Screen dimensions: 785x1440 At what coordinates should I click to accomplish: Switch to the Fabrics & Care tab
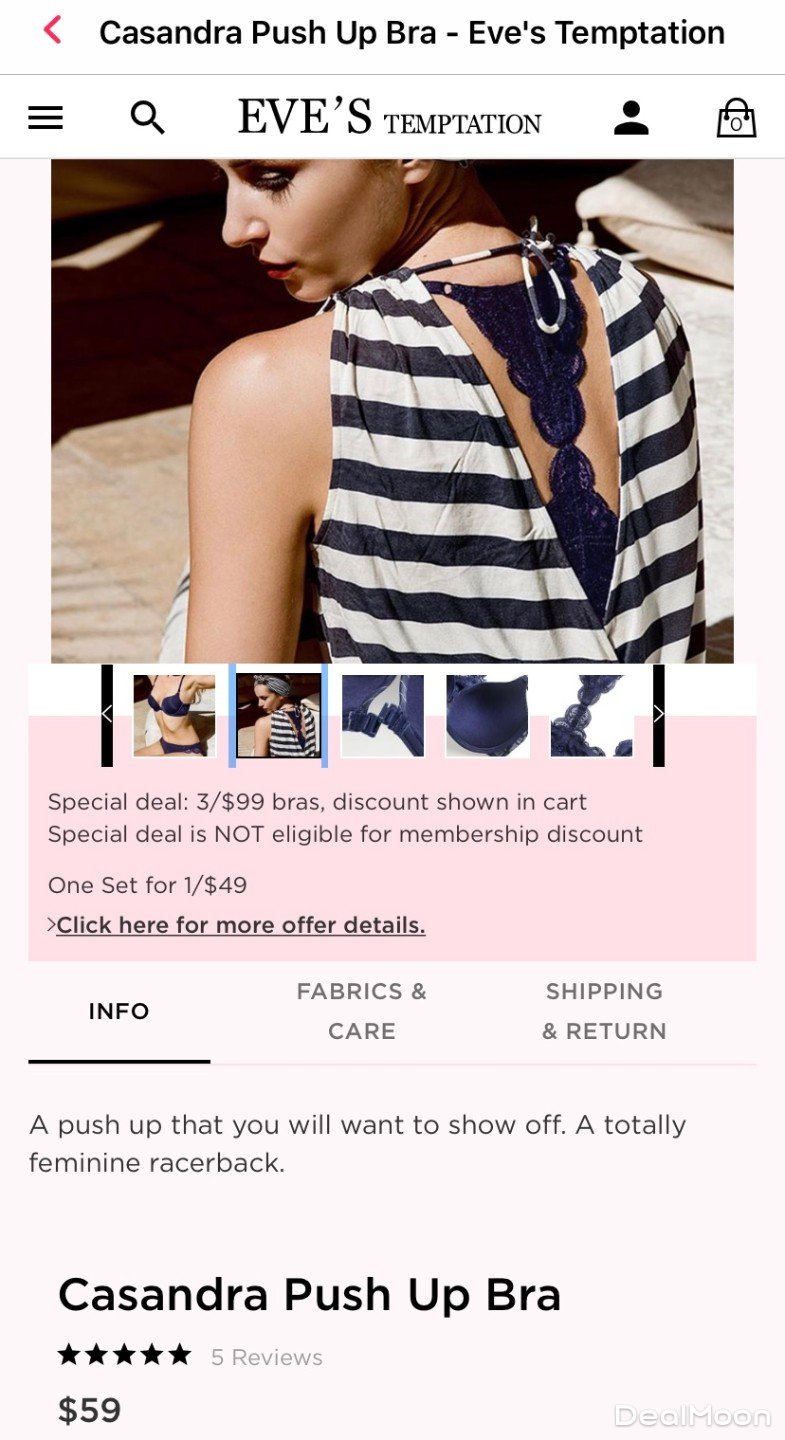coord(361,1011)
